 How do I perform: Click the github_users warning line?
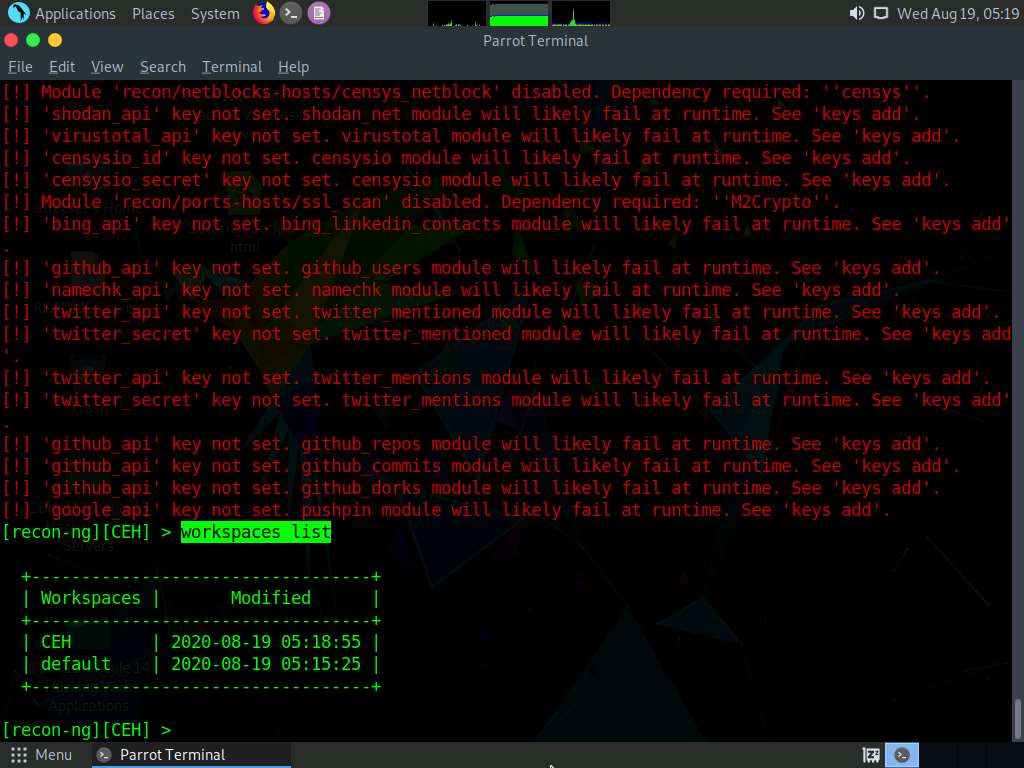tap(471, 268)
